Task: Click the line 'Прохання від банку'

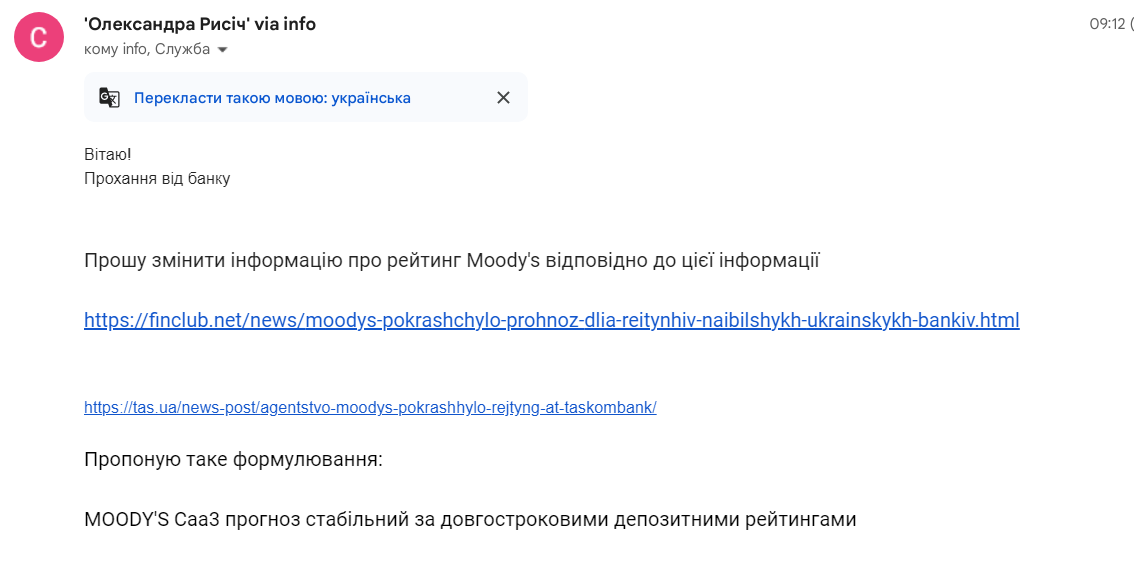Action: (157, 178)
